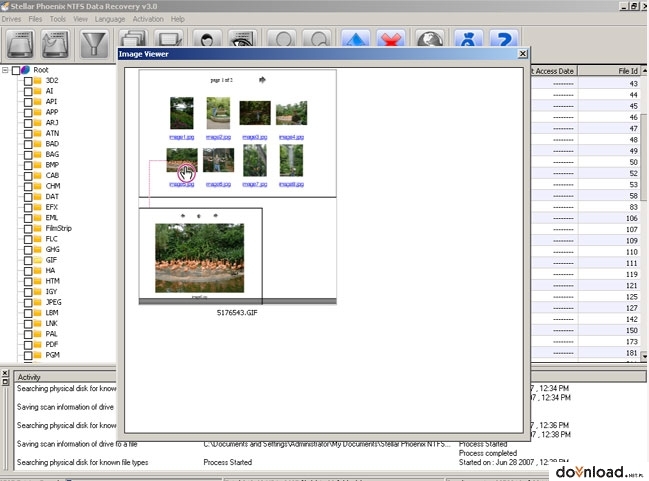This screenshot has height=481, width=649.
Task: Click the Activity column header
Action: point(65,377)
